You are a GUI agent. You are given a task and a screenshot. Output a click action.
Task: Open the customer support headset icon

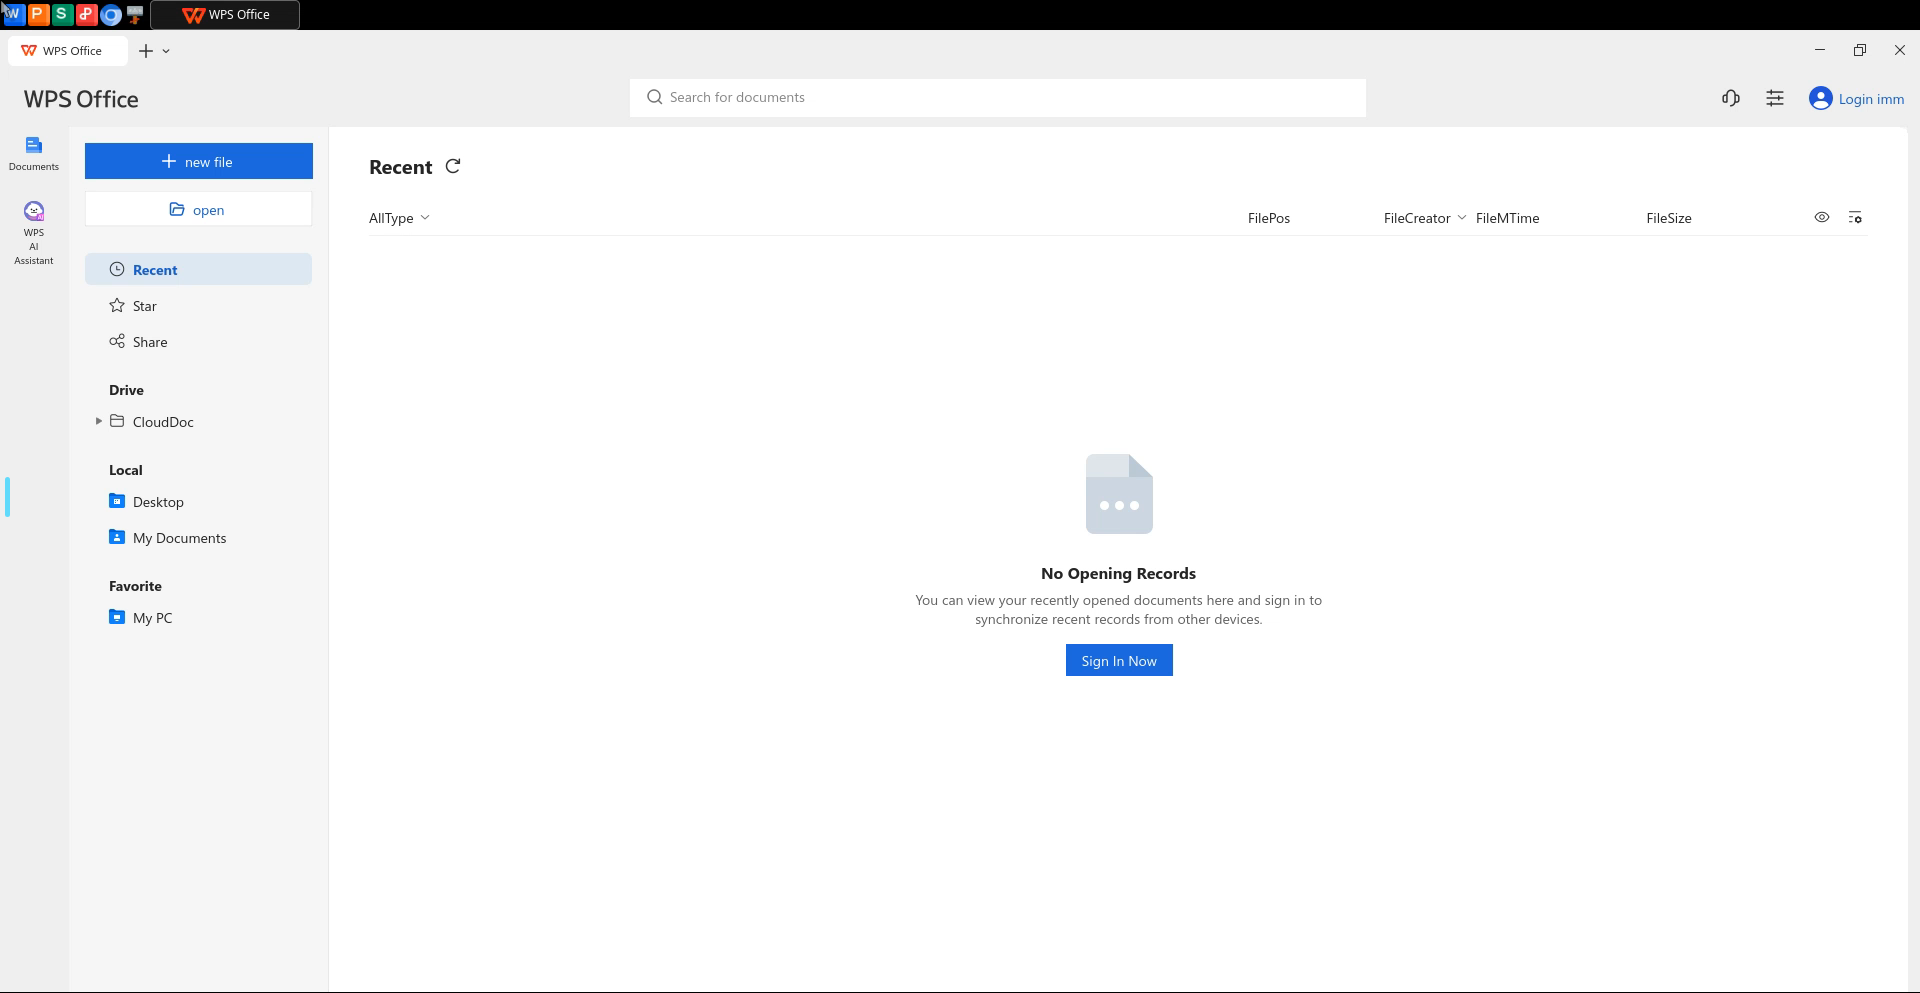click(1731, 98)
